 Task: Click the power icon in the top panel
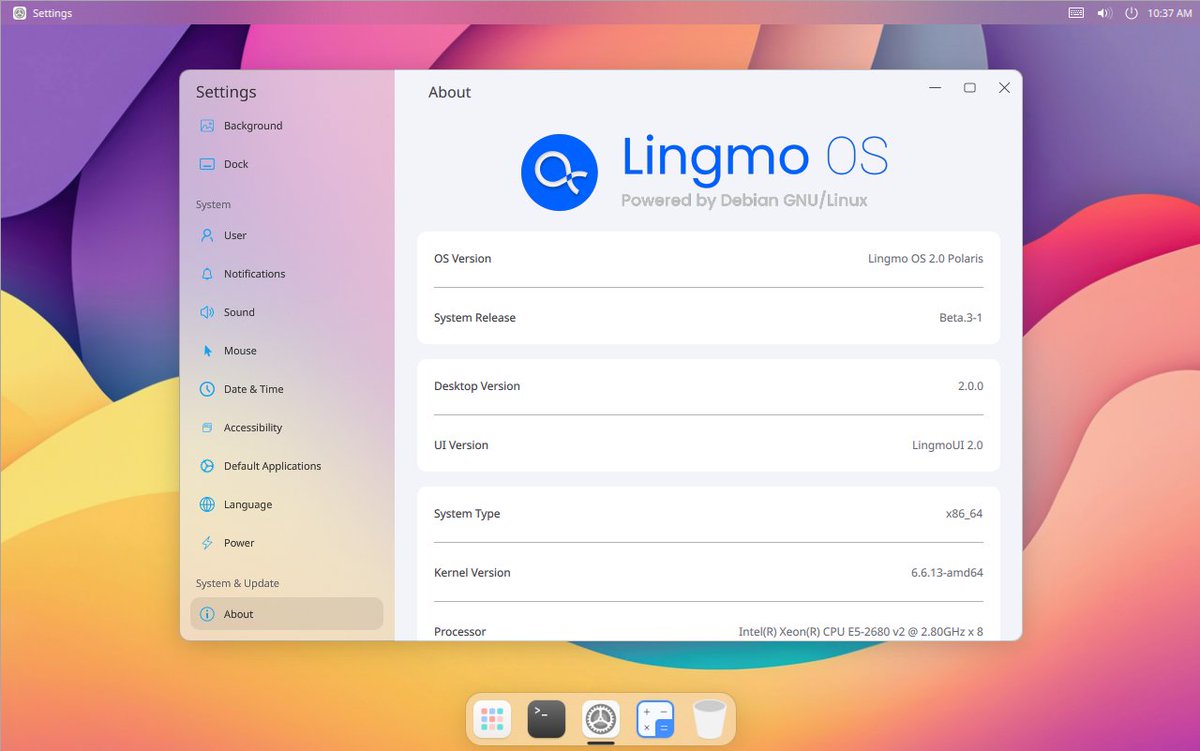tap(1132, 13)
